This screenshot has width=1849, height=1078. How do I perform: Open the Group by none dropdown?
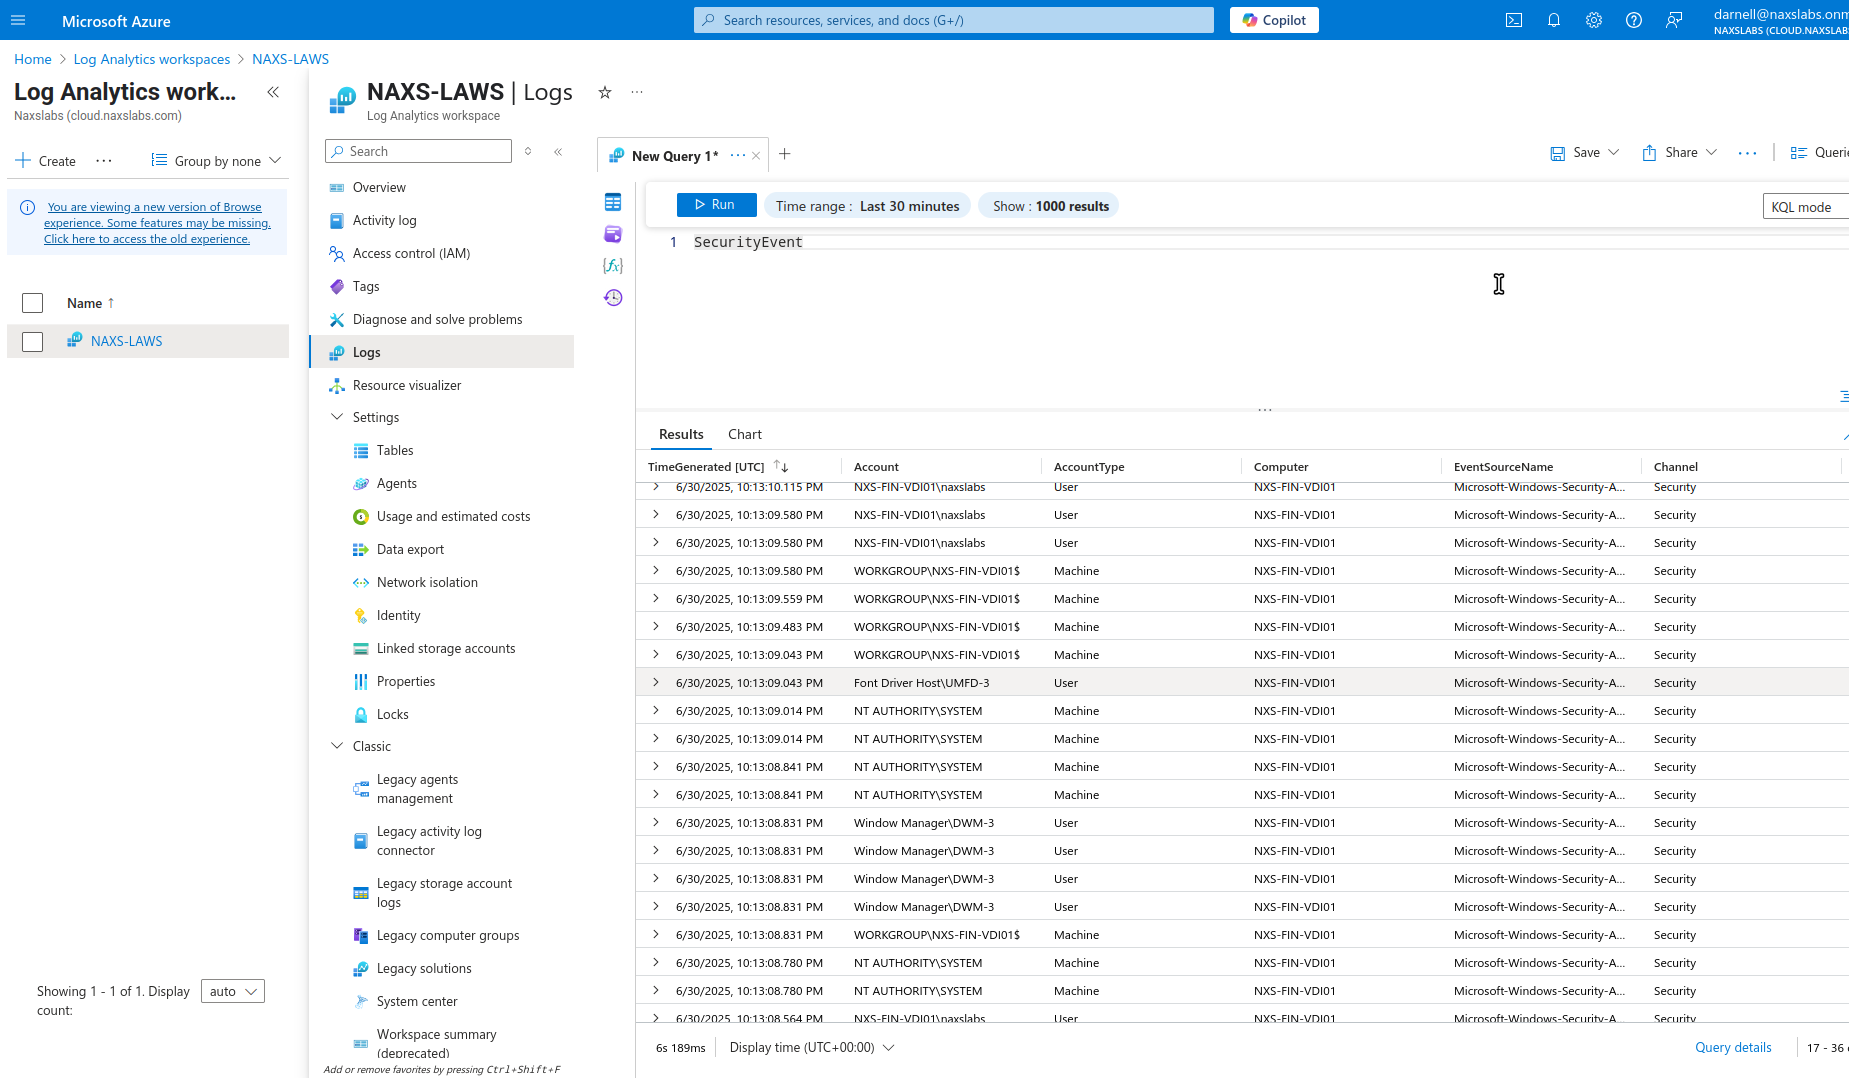[x=217, y=161]
